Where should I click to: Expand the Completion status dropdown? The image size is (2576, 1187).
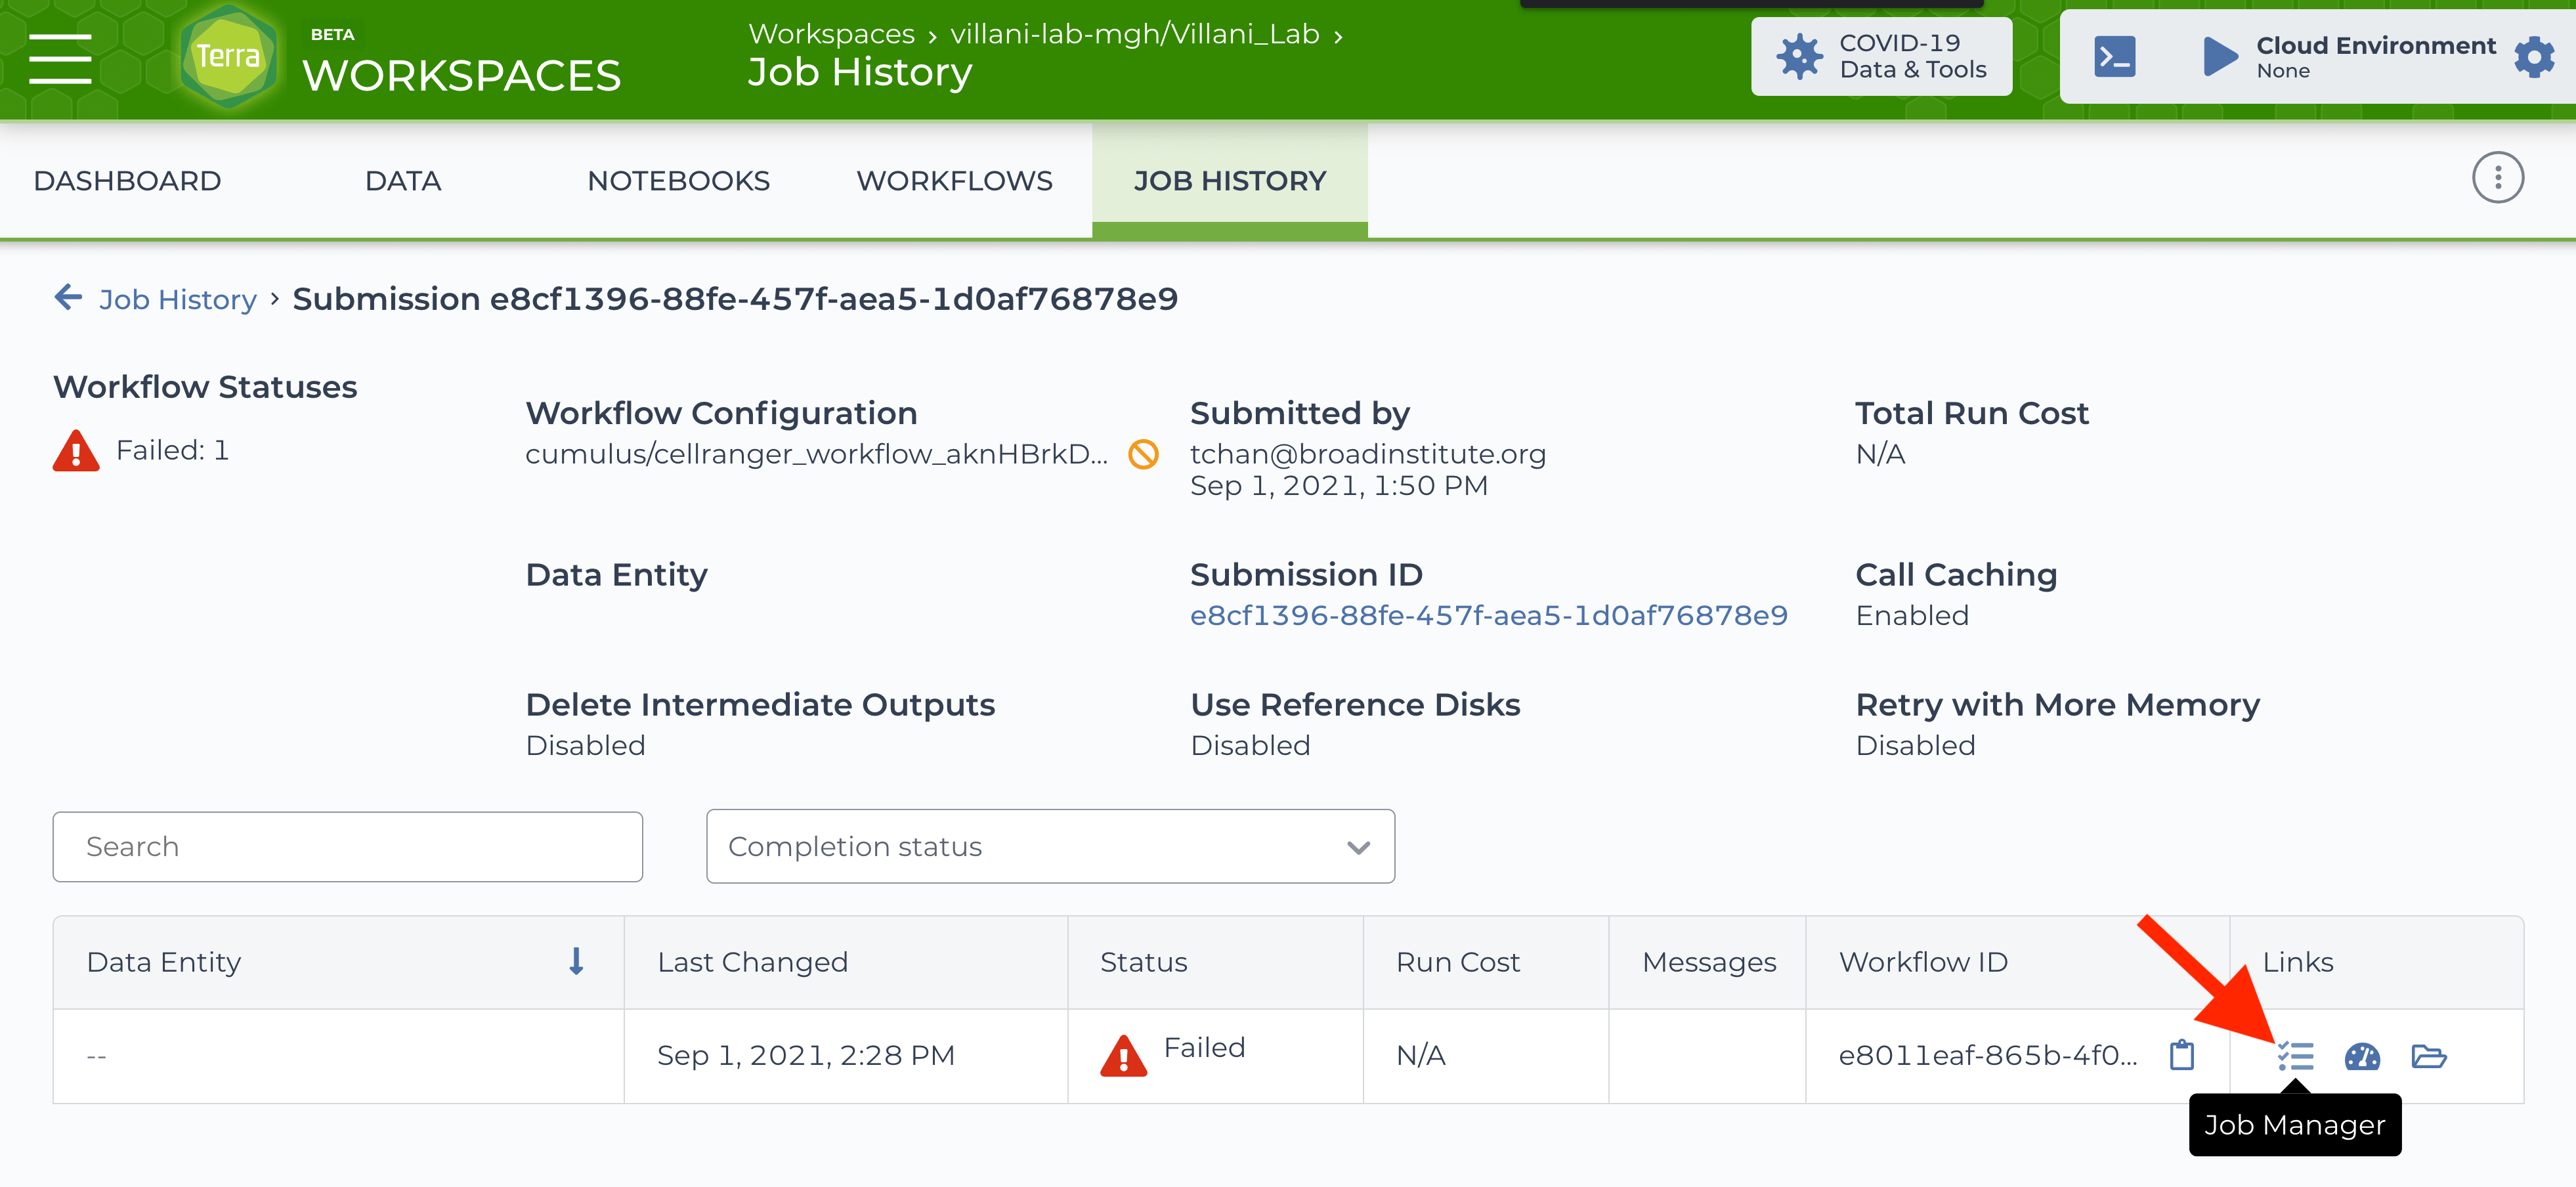click(x=1050, y=846)
